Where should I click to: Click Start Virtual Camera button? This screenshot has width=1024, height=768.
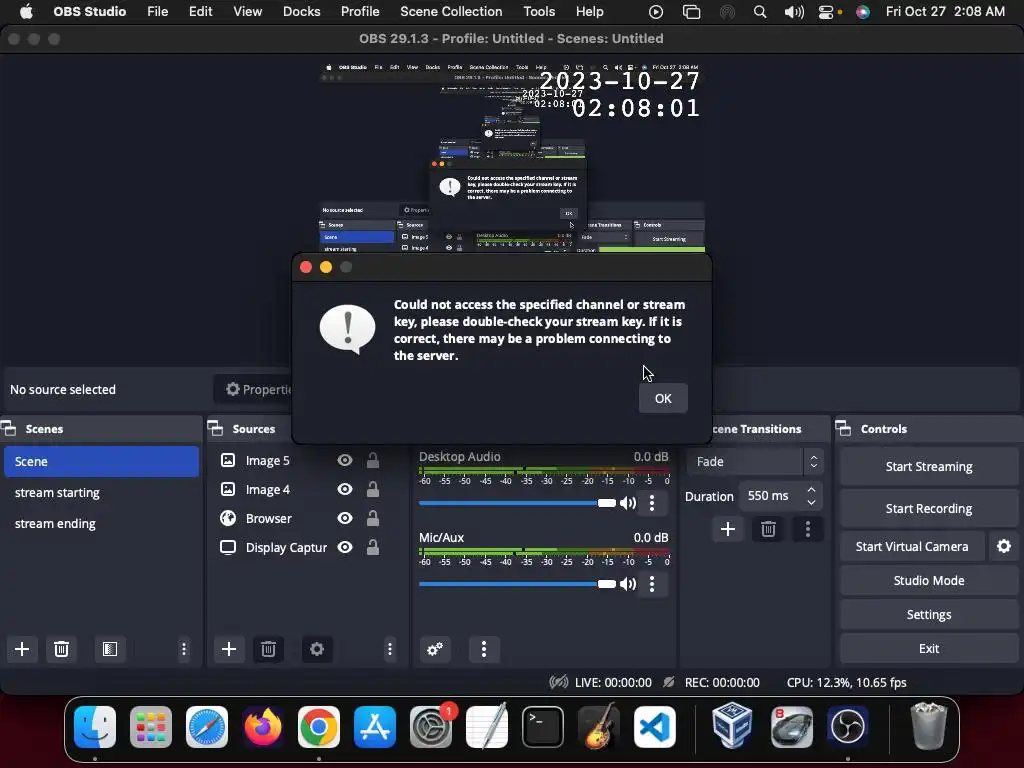pos(912,546)
